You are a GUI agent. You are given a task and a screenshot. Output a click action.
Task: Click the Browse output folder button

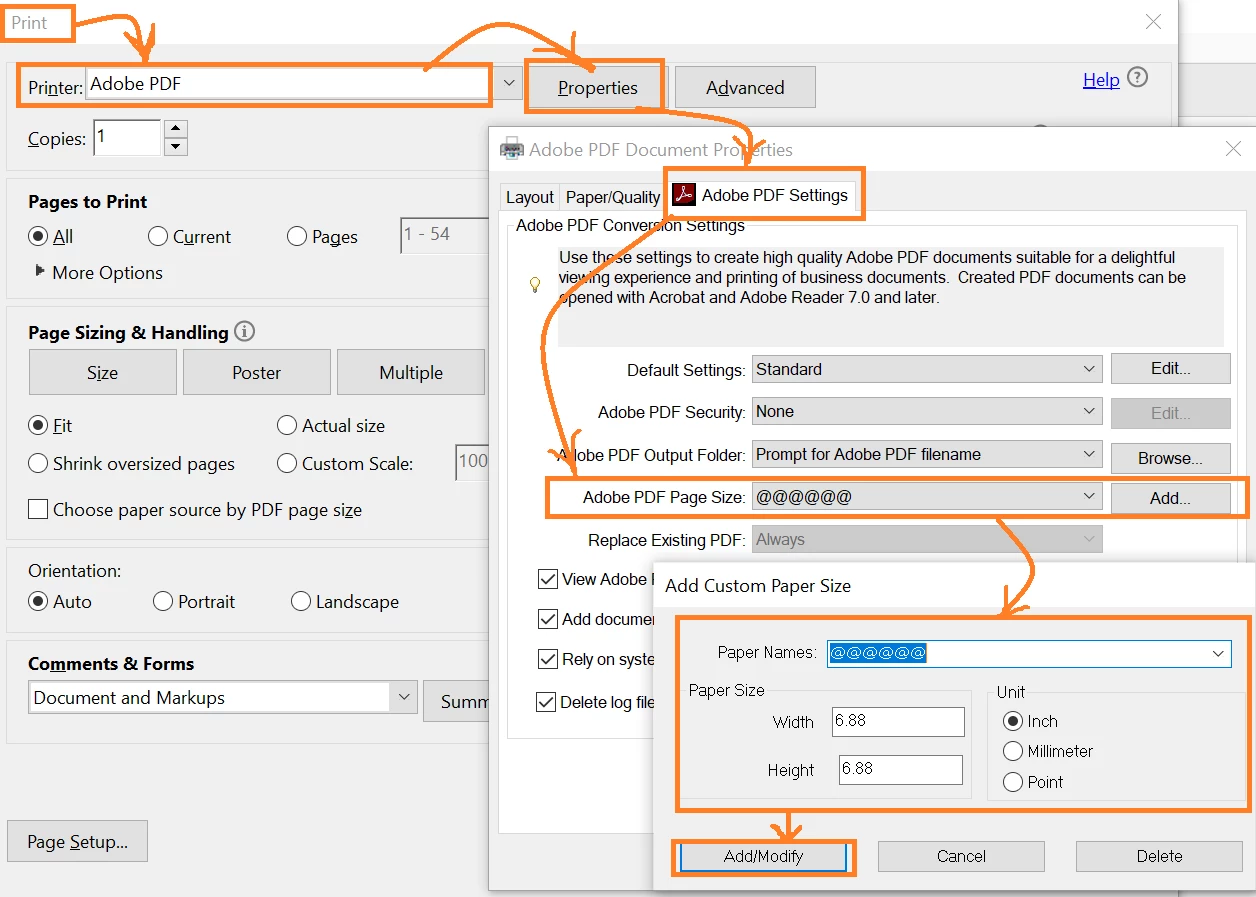point(1171,458)
